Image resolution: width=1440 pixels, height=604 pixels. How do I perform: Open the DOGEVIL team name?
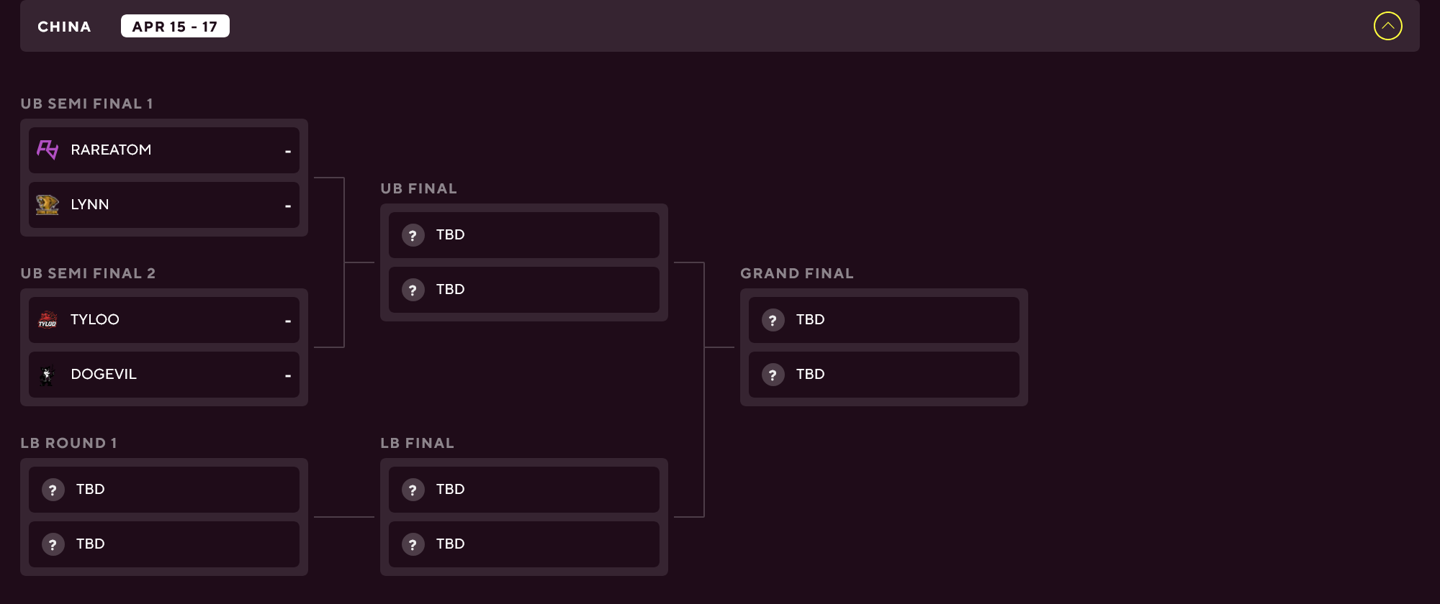tap(103, 375)
